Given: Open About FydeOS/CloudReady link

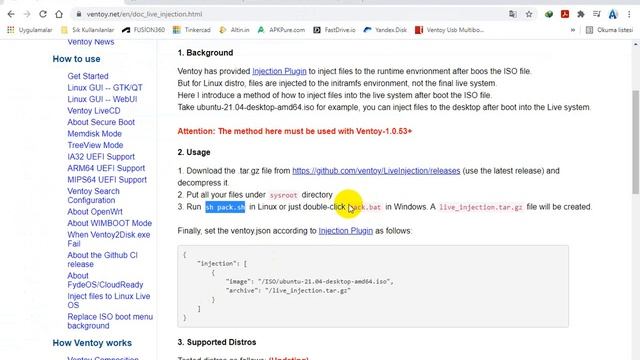Looking at the screenshot, I should click(x=105, y=280).
